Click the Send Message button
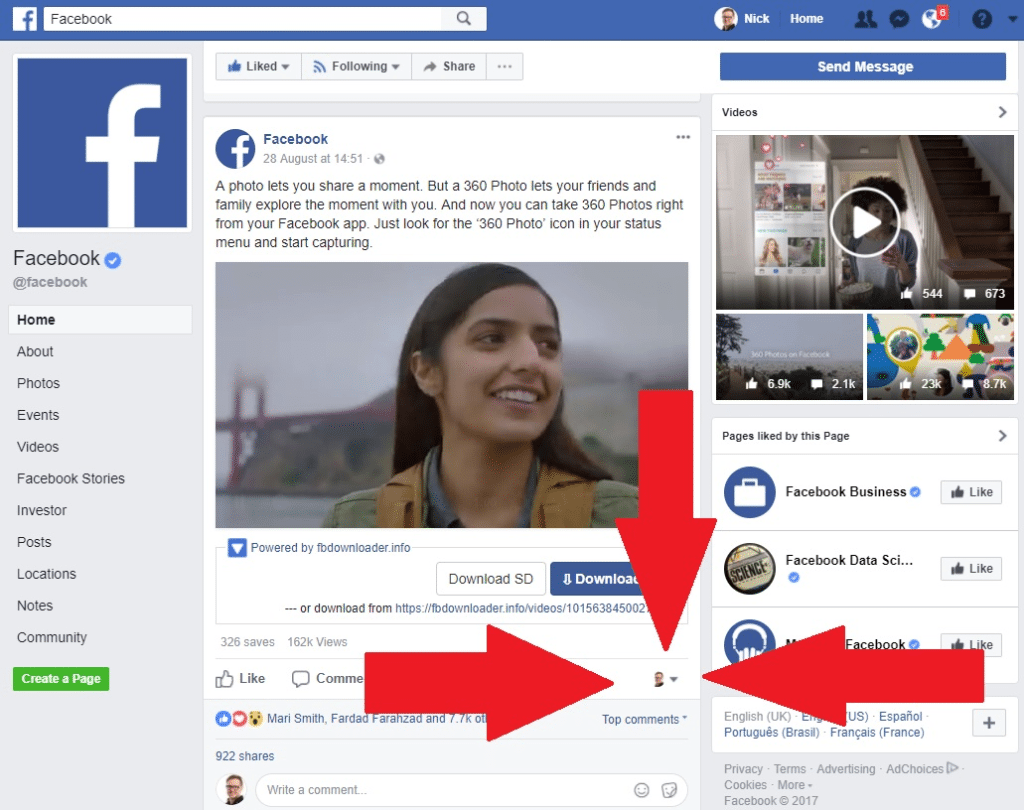 coord(862,66)
